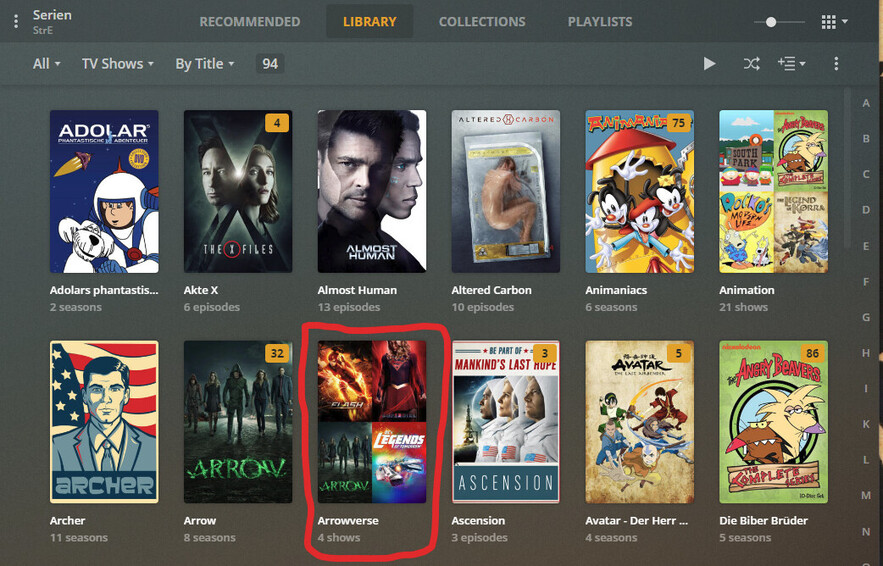The width and height of the screenshot is (883, 566).
Task: Open the TV Shows type dropdown
Action: pos(118,64)
